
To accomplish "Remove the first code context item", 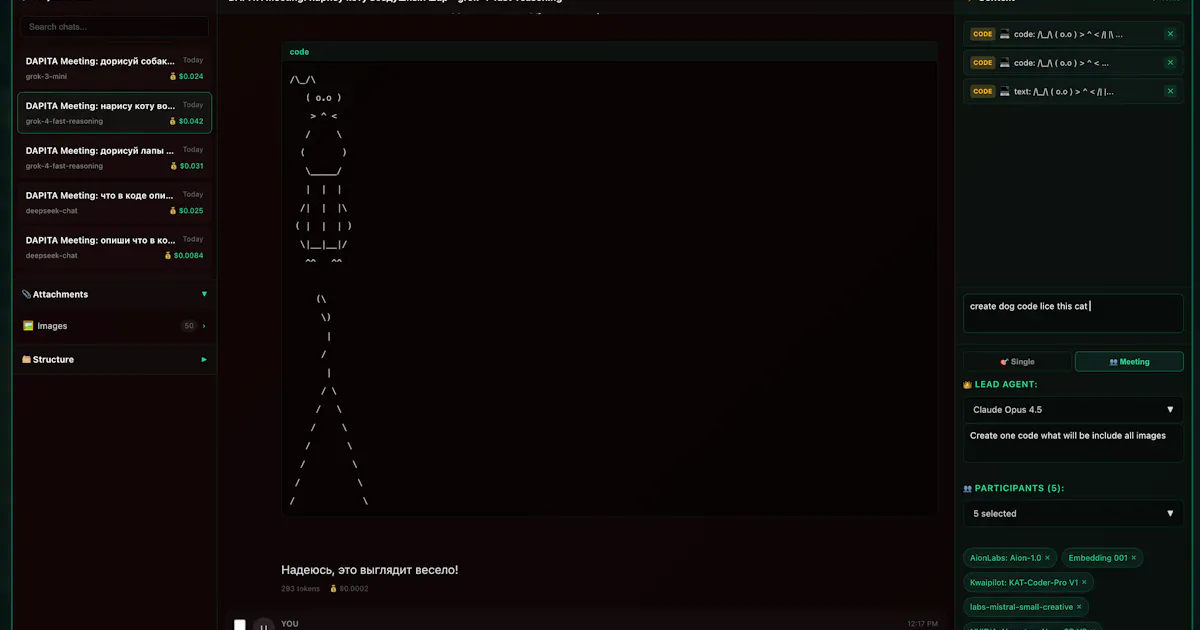I will point(1170,34).
